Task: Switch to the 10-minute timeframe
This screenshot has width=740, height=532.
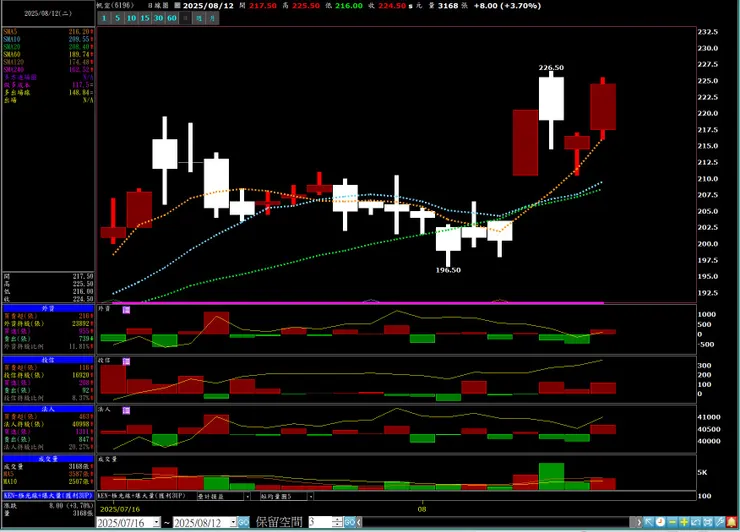Action: [x=131, y=18]
